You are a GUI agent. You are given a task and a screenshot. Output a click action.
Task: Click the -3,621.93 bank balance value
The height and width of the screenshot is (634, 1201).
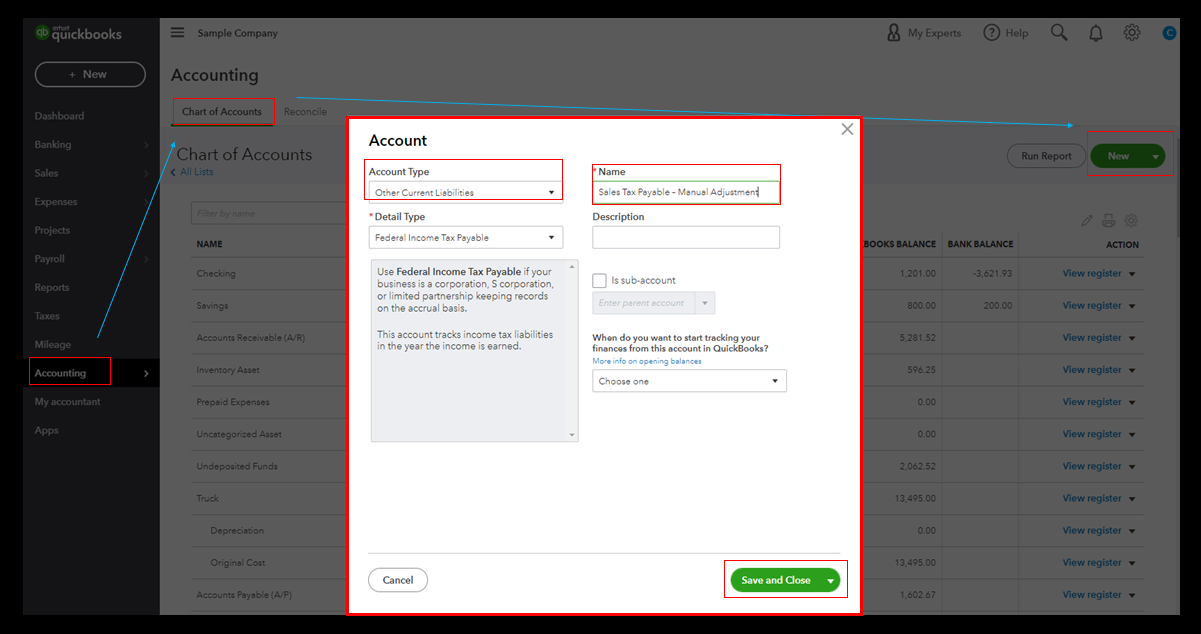pos(992,274)
